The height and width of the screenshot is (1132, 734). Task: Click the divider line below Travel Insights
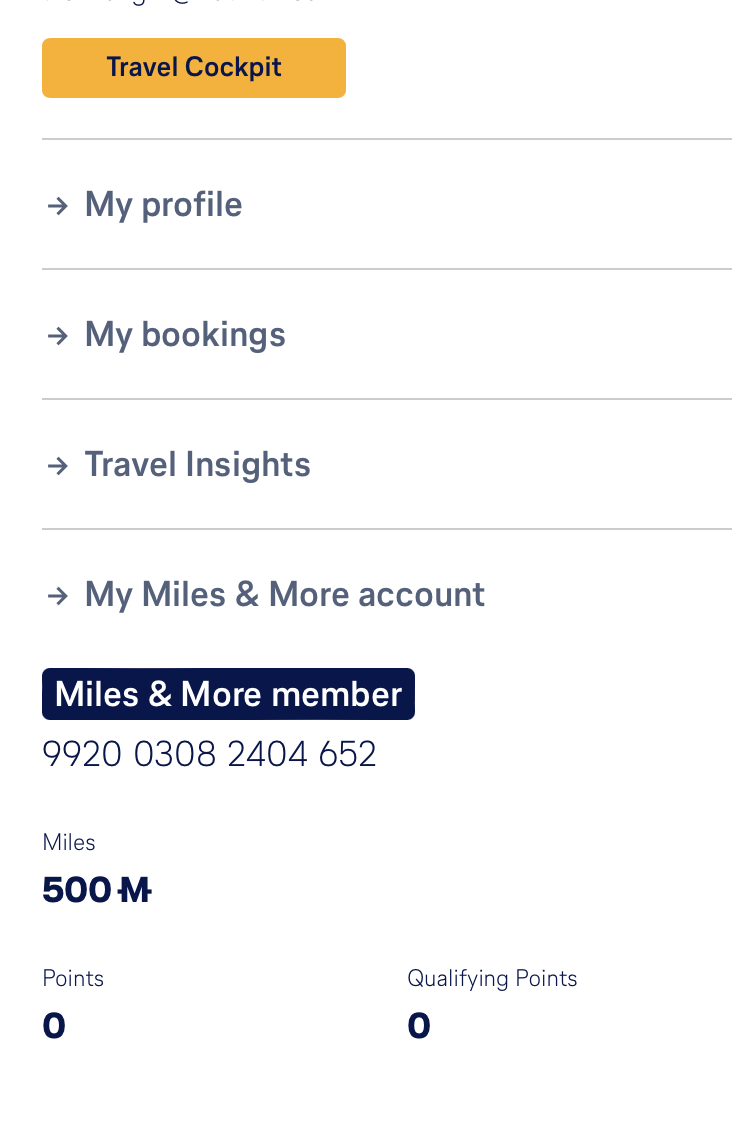tap(386, 529)
